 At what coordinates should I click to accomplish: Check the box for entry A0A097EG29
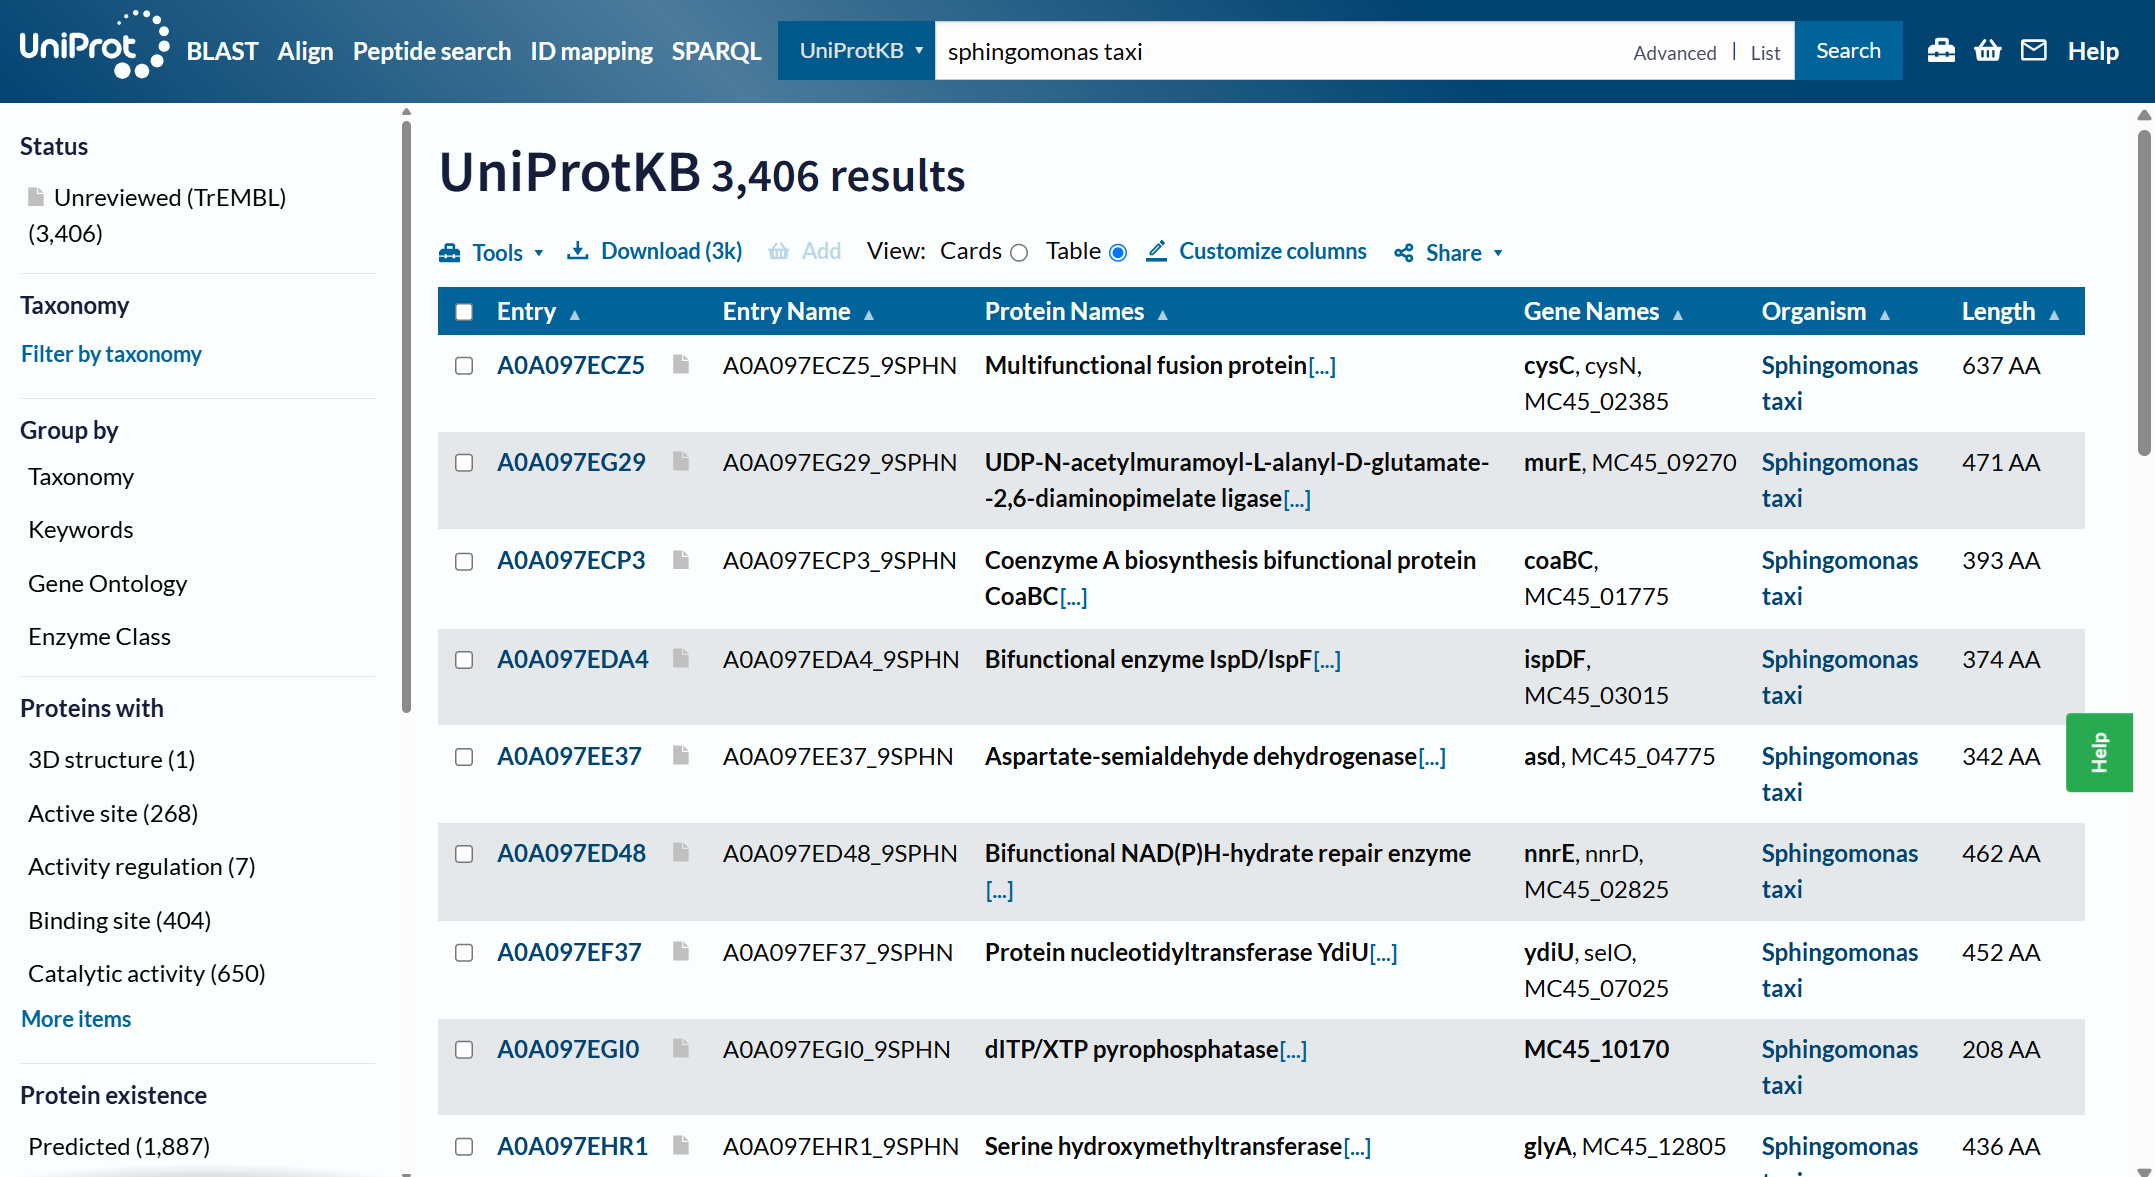pos(464,463)
